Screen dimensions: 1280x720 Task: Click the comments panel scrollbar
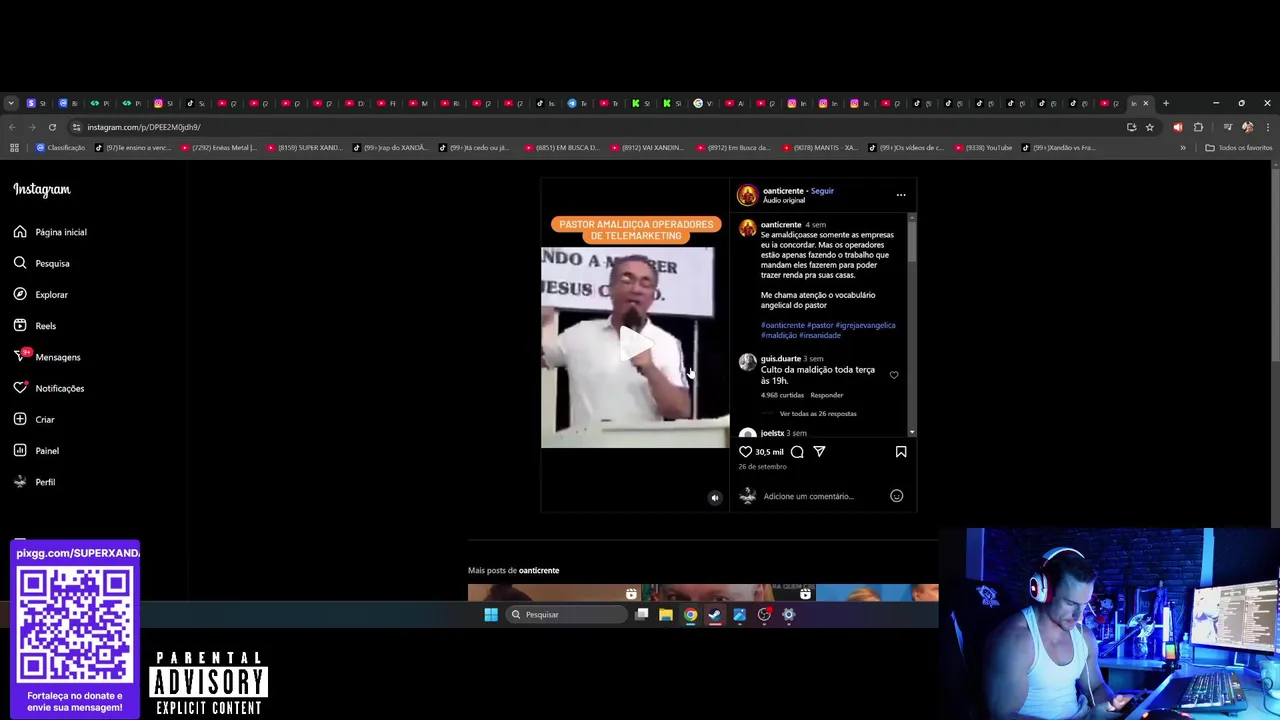[x=911, y=240]
